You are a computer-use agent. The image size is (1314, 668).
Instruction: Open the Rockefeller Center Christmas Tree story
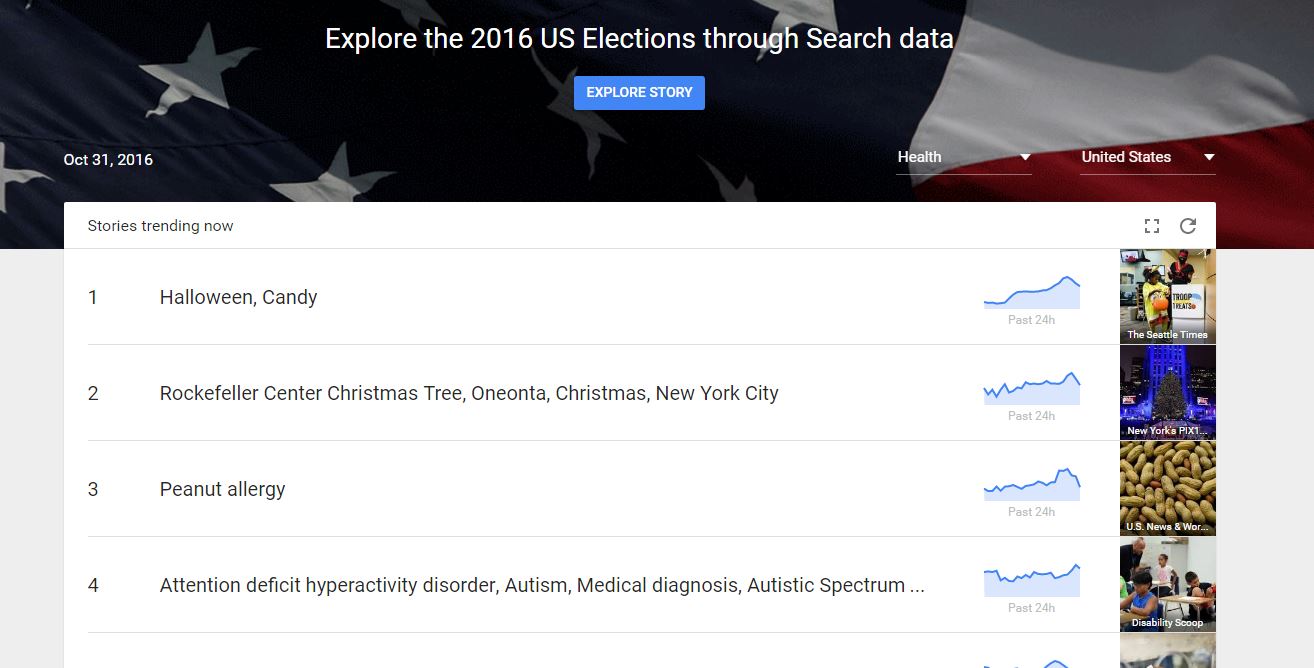(x=469, y=393)
